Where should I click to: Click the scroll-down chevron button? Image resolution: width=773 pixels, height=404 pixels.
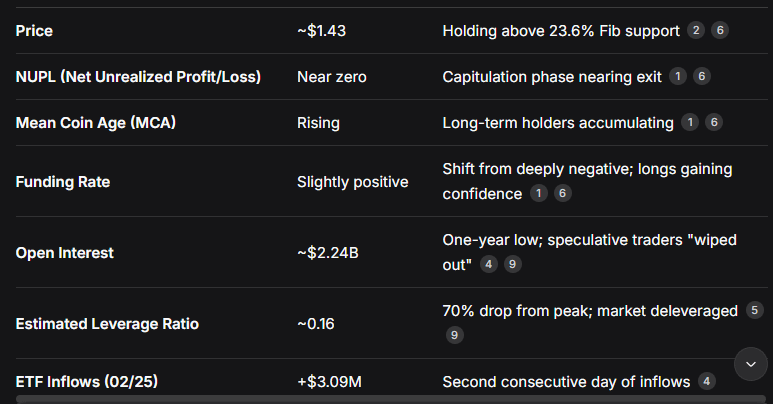(751, 364)
